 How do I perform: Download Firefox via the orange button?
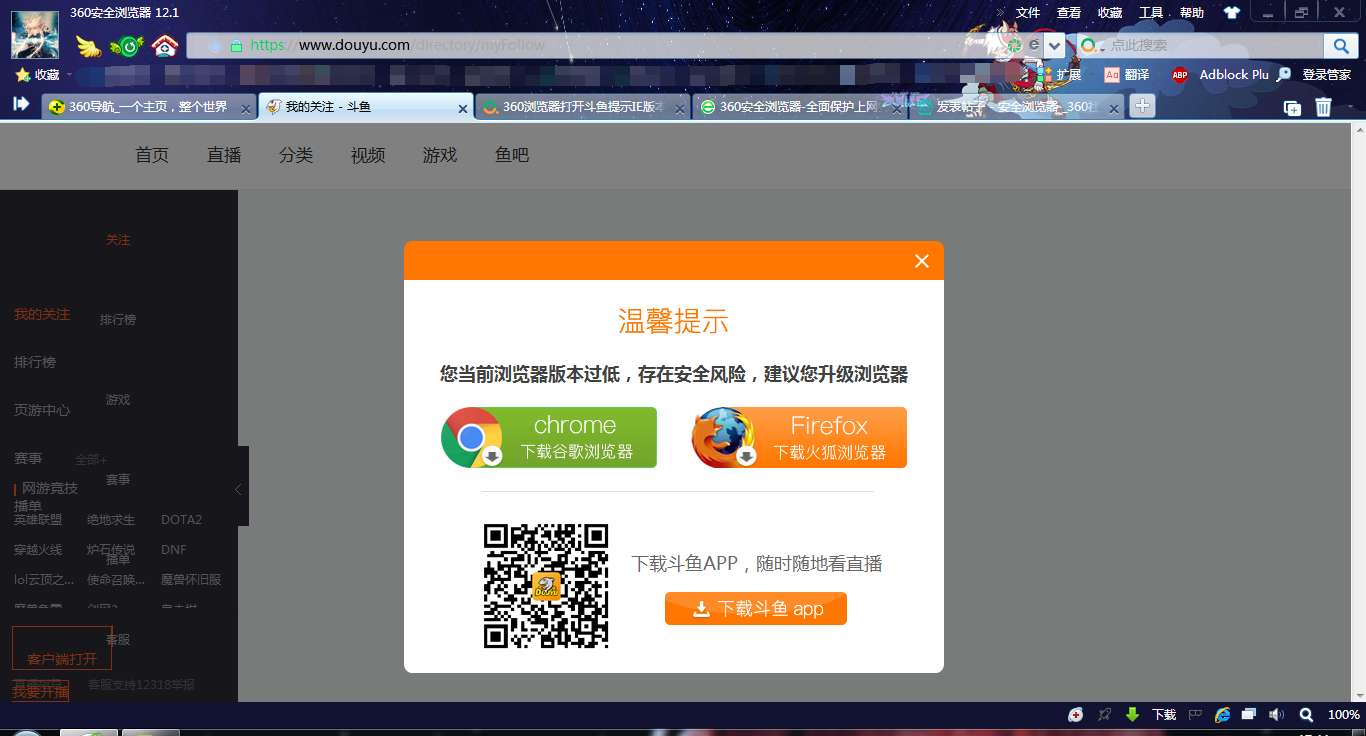pyautogui.click(x=799, y=438)
